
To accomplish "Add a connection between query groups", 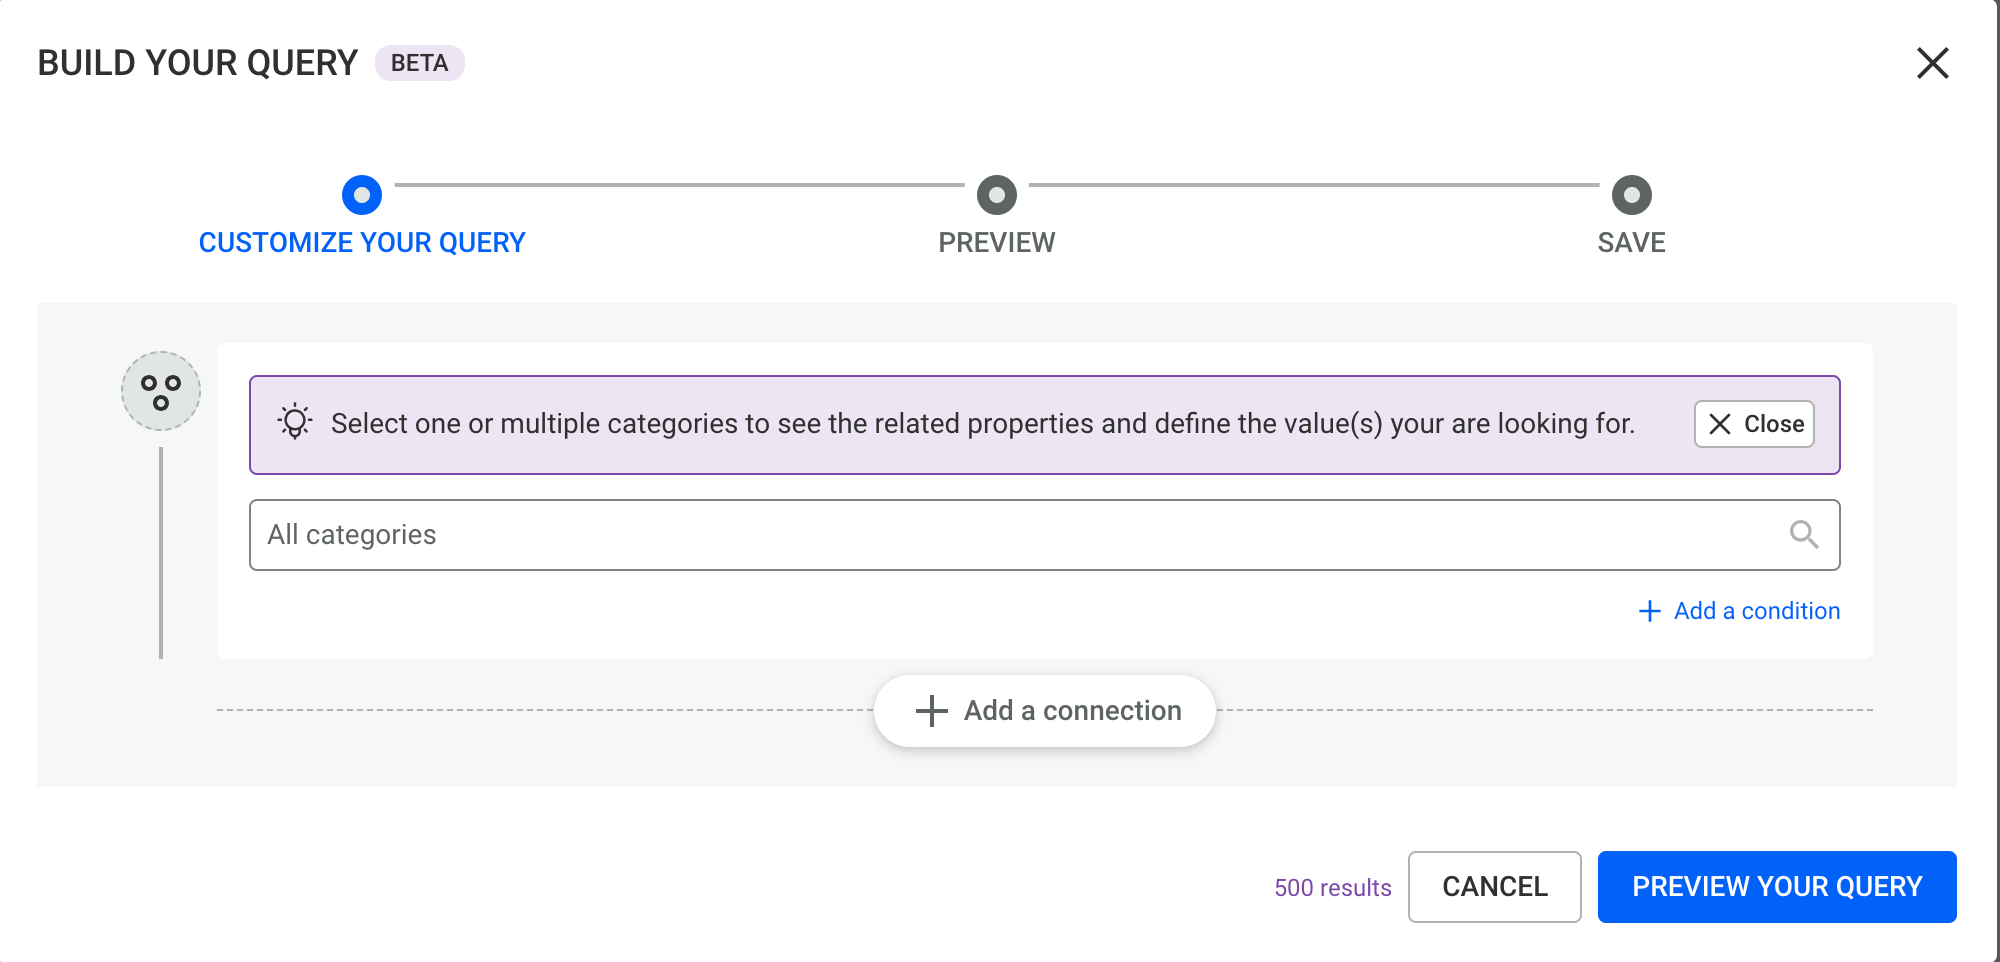I will click(1044, 710).
